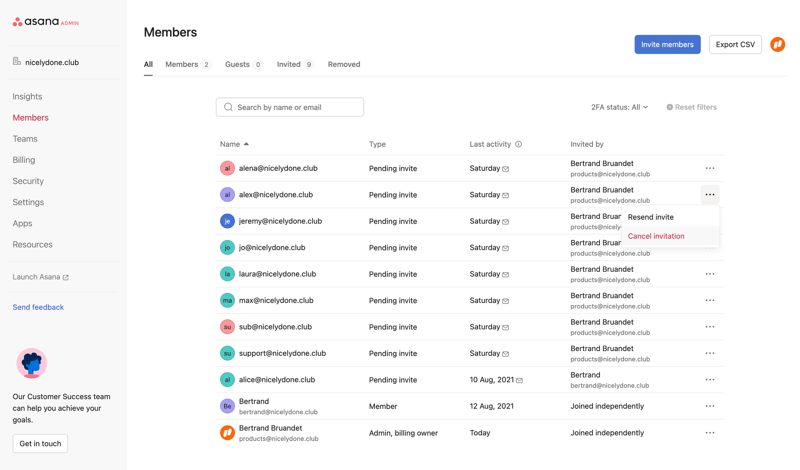Open Teams in the sidebar
Image resolution: width=800 pixels, height=470 pixels.
tap(25, 139)
